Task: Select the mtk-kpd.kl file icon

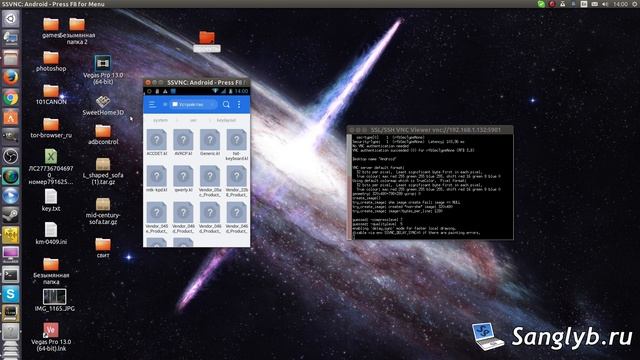Action: [157, 176]
